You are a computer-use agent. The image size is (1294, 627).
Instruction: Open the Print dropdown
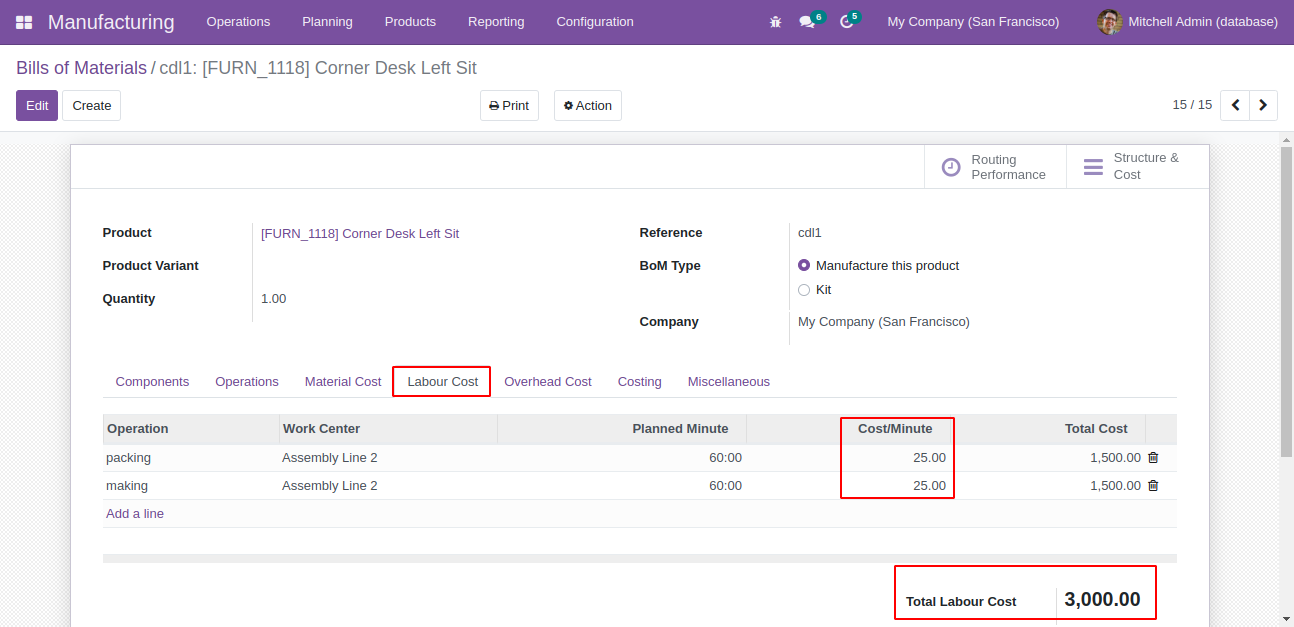(509, 106)
